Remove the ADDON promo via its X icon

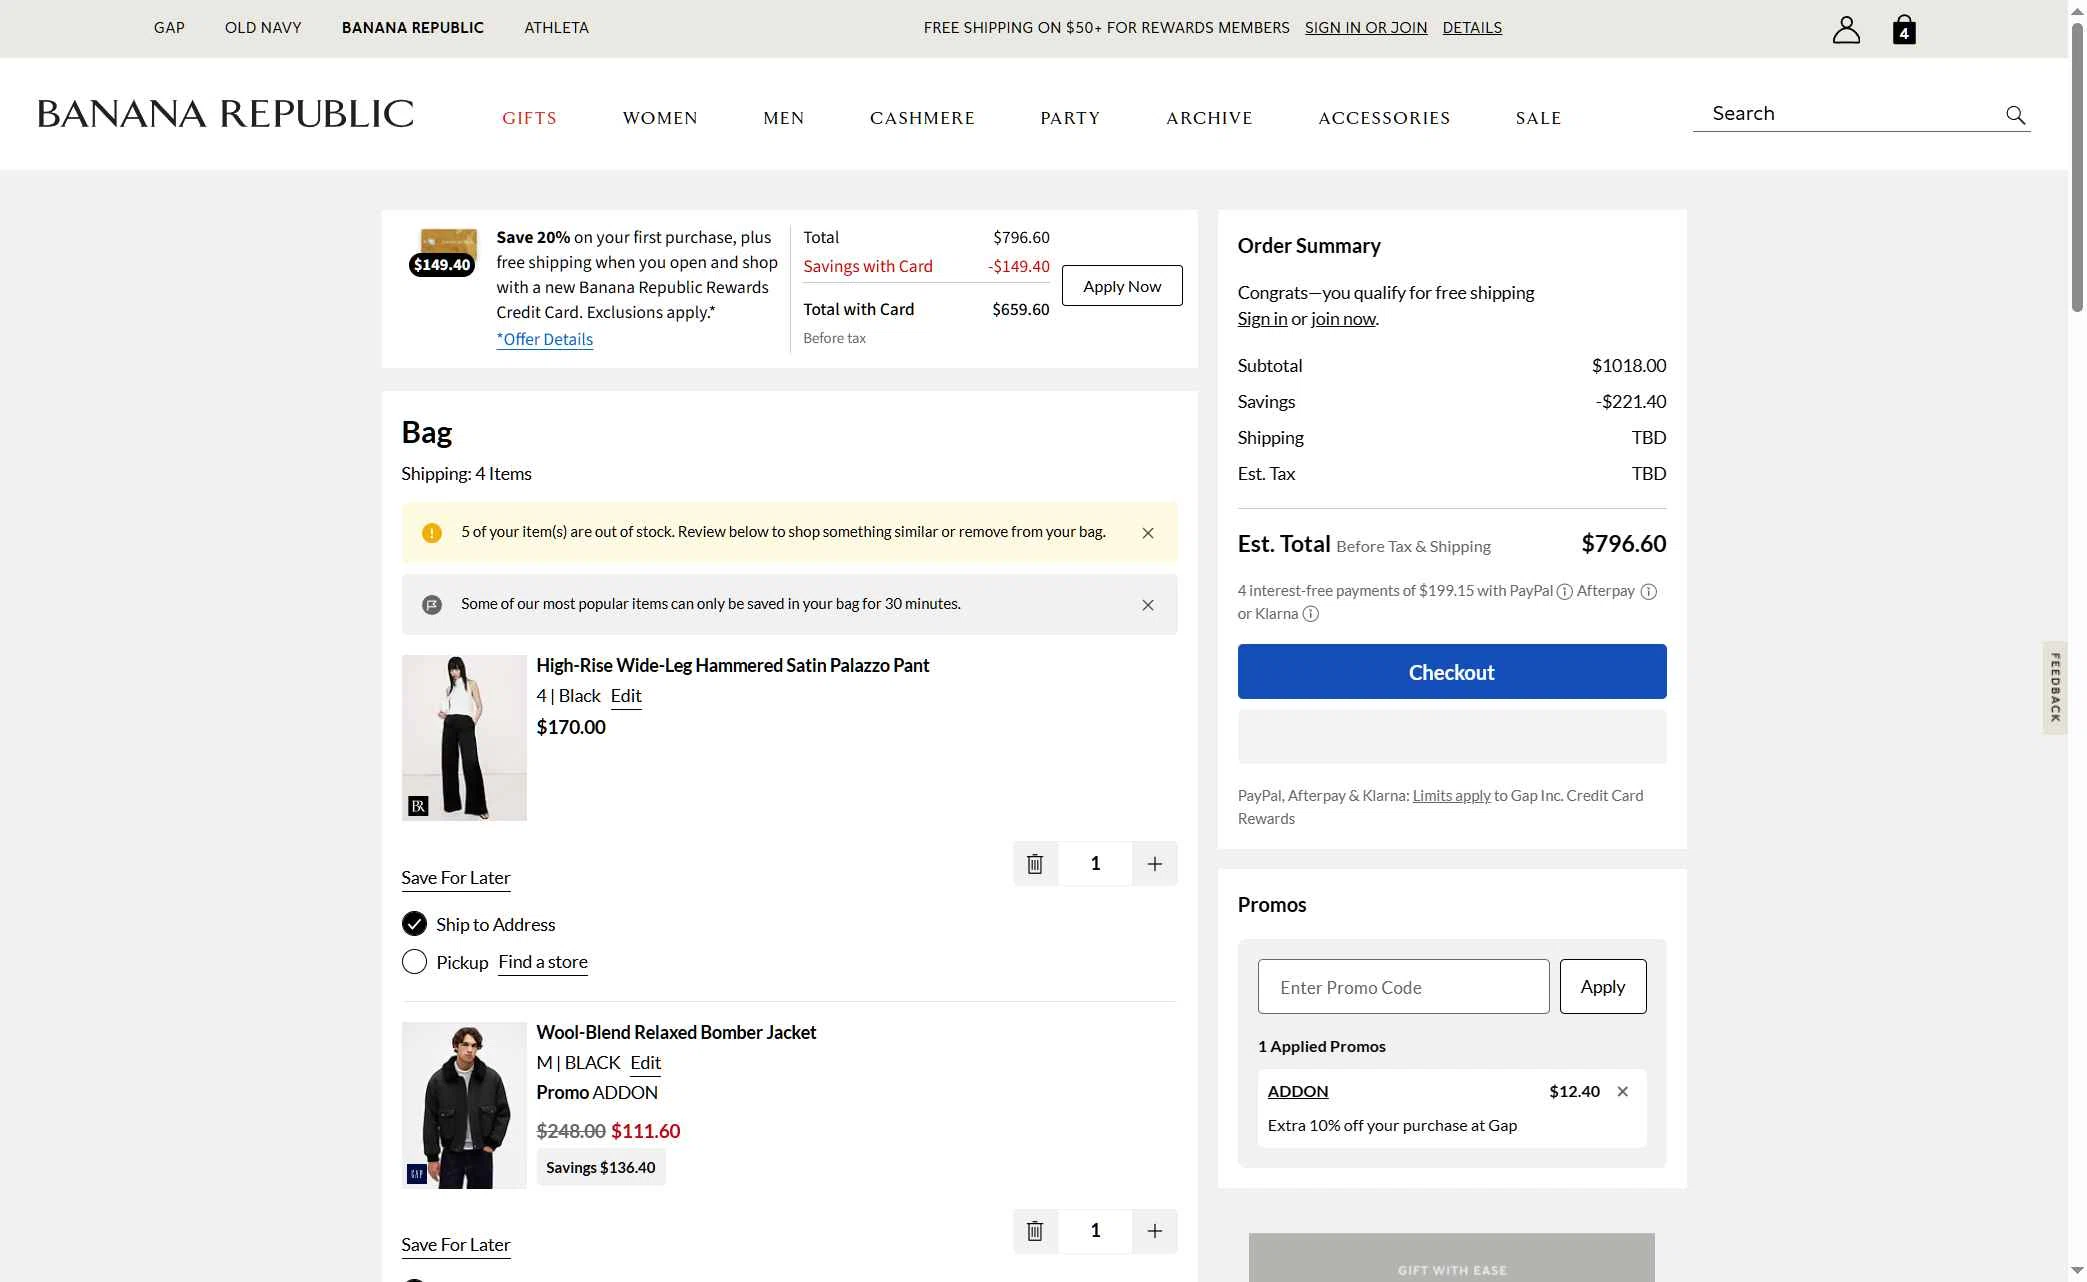pos(1621,1091)
